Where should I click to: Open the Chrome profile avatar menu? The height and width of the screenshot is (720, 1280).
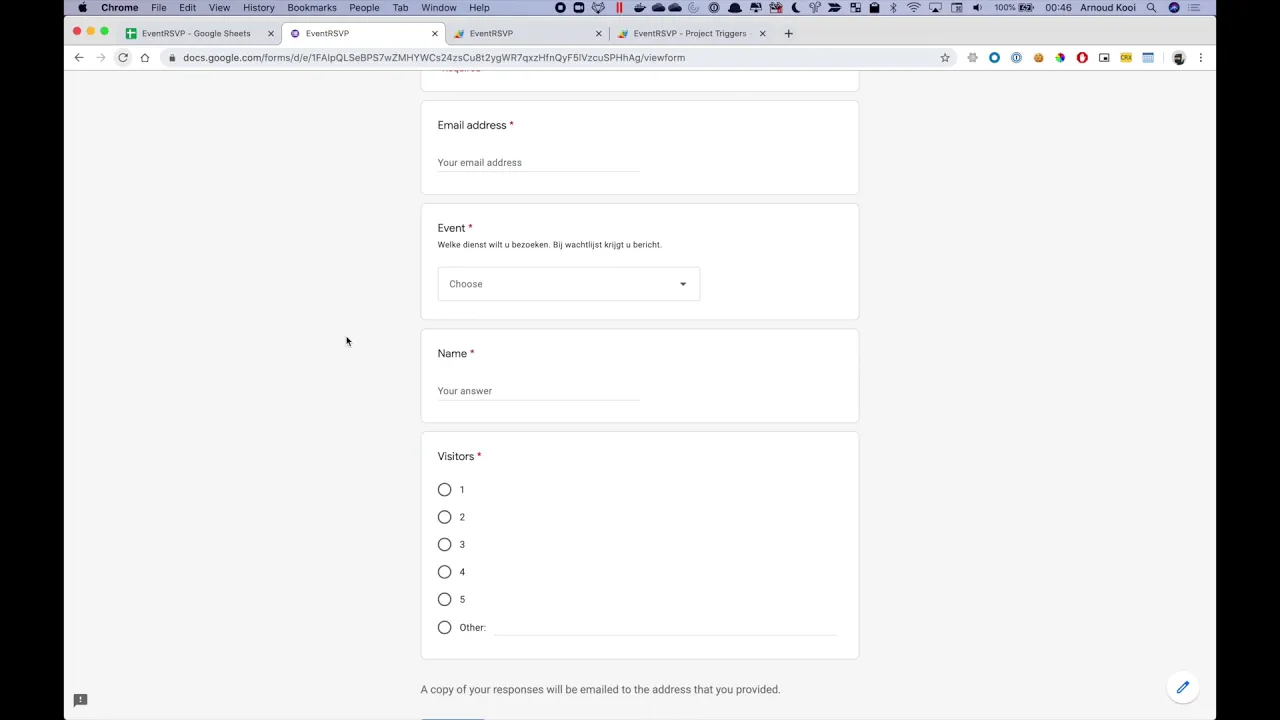[1178, 57]
